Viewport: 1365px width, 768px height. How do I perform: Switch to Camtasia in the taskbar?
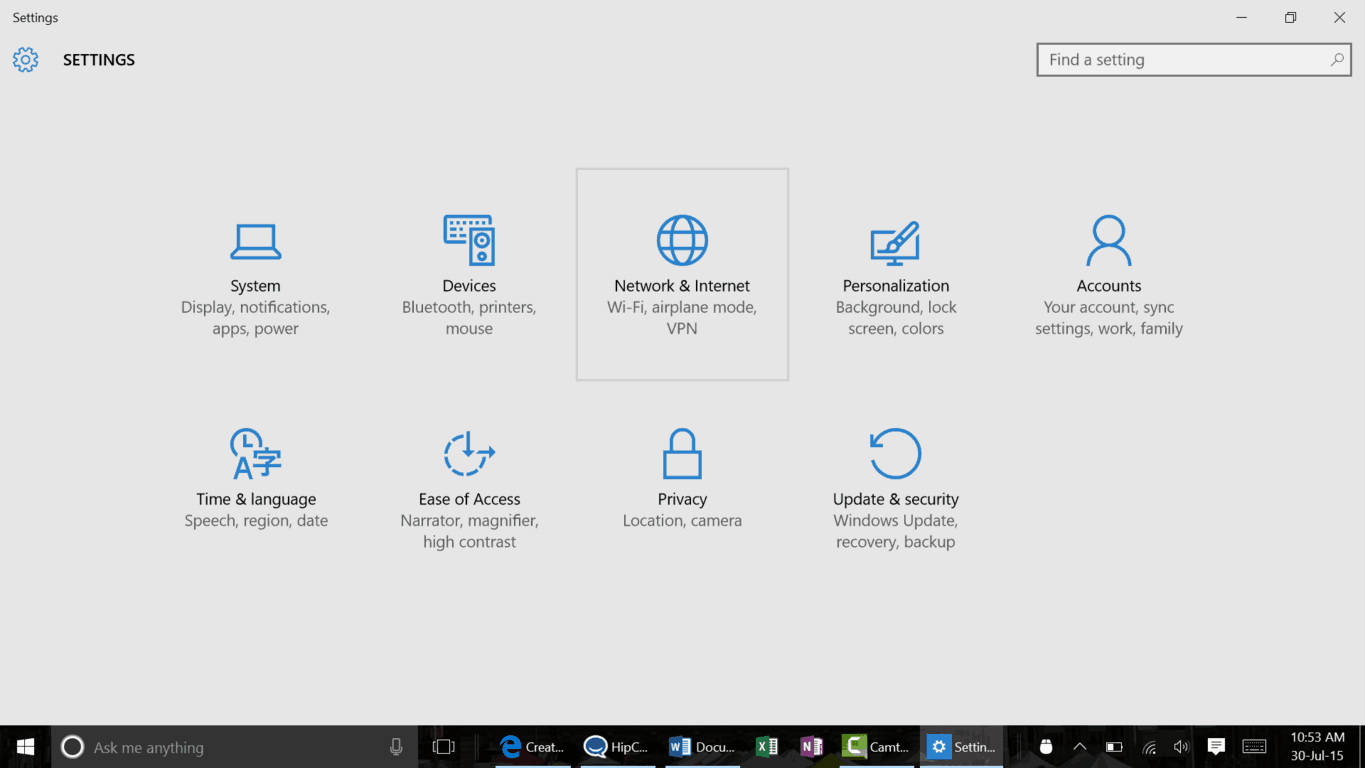pyautogui.click(x=876, y=747)
